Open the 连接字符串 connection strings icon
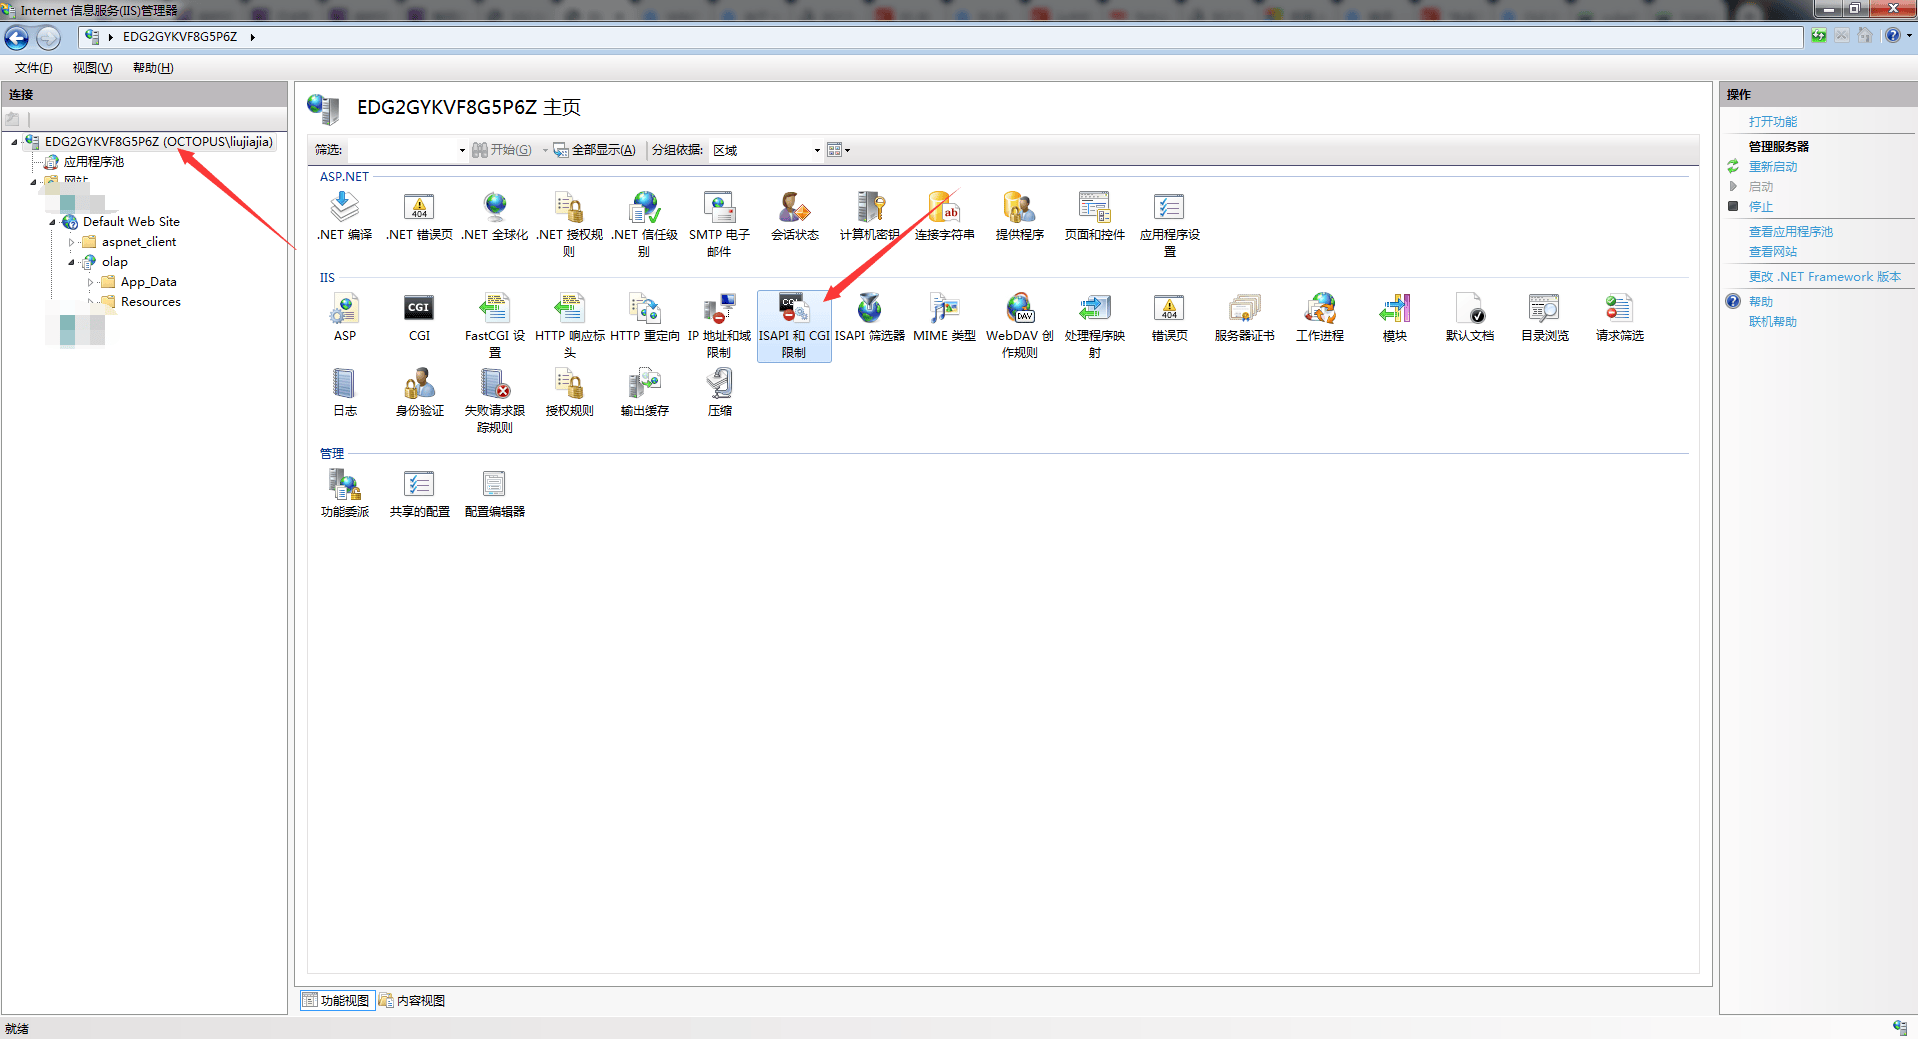 944,209
